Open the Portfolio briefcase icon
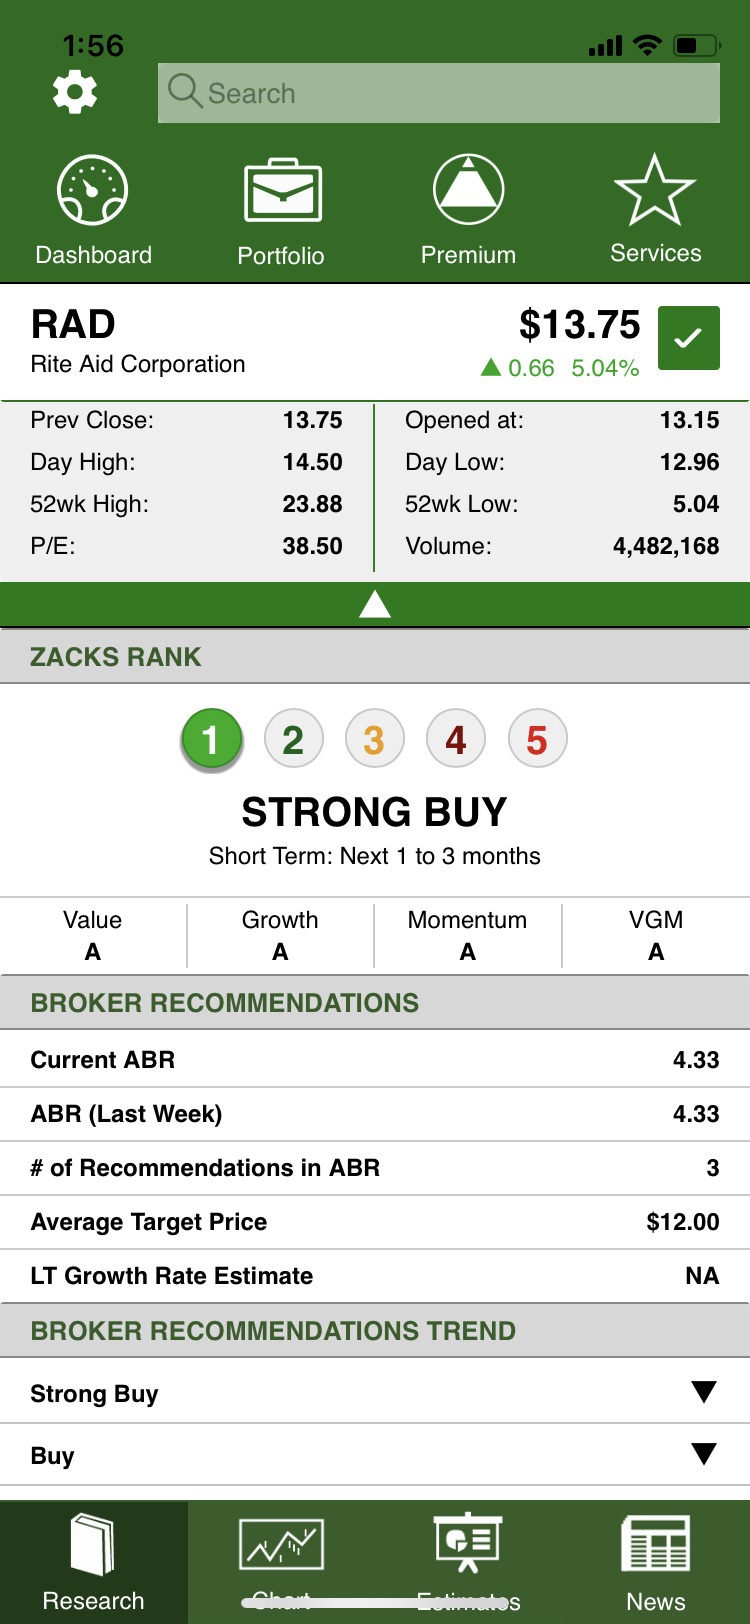Image resolution: width=750 pixels, height=1624 pixels. 282,190
